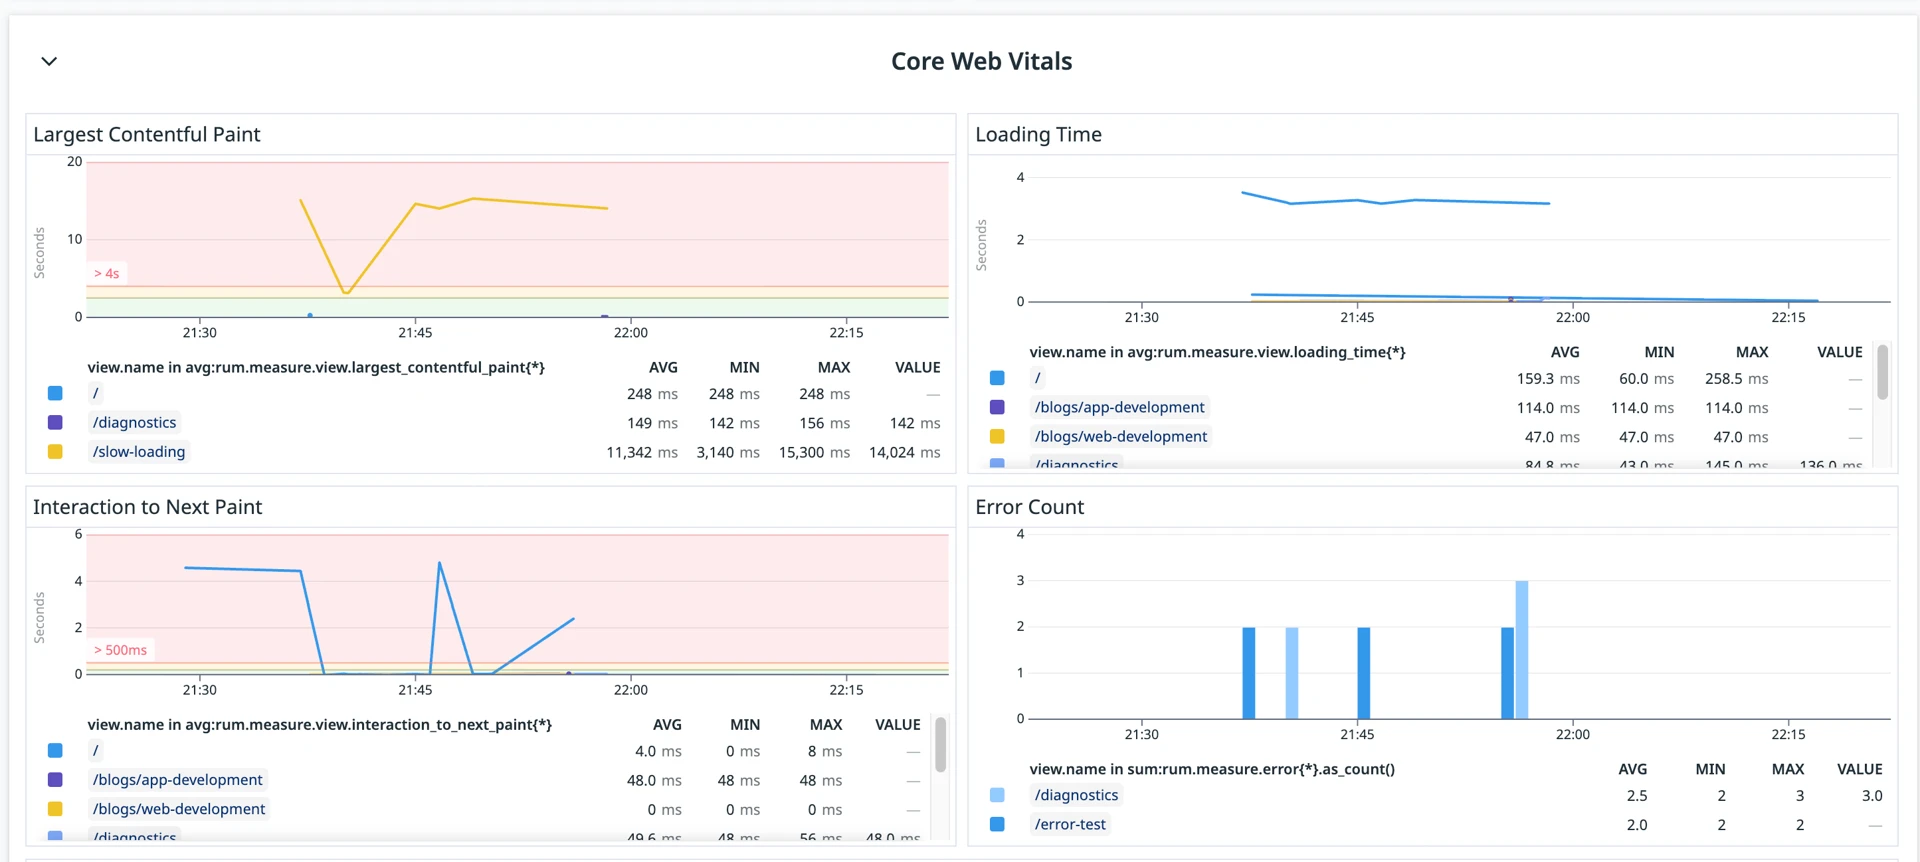Image resolution: width=1920 pixels, height=862 pixels.
Task: Select /diagnostics in Error Count legend
Action: (x=1076, y=796)
